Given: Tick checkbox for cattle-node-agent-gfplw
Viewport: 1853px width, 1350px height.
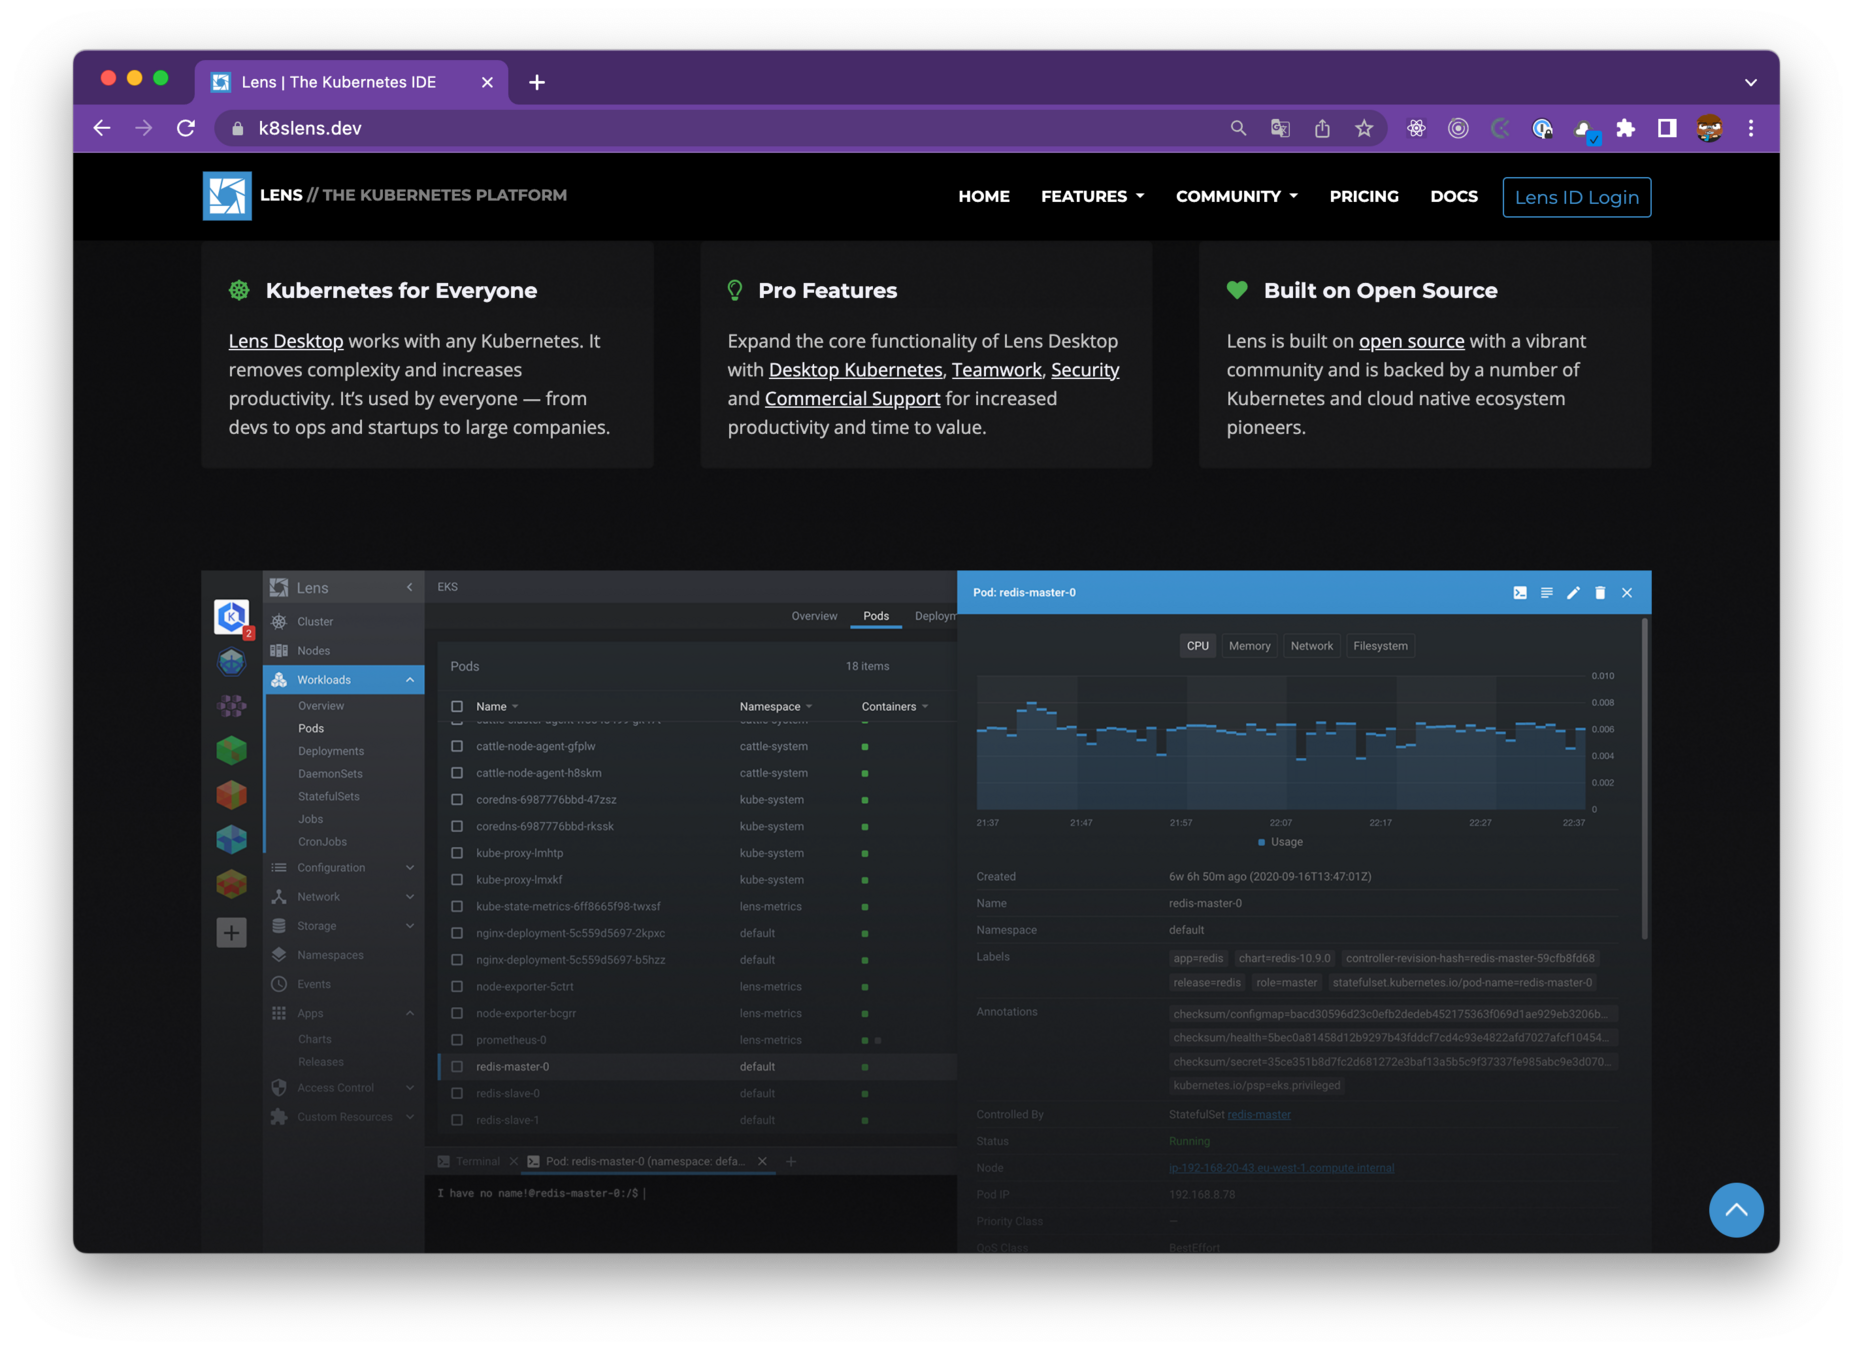Looking at the screenshot, I should point(457,746).
